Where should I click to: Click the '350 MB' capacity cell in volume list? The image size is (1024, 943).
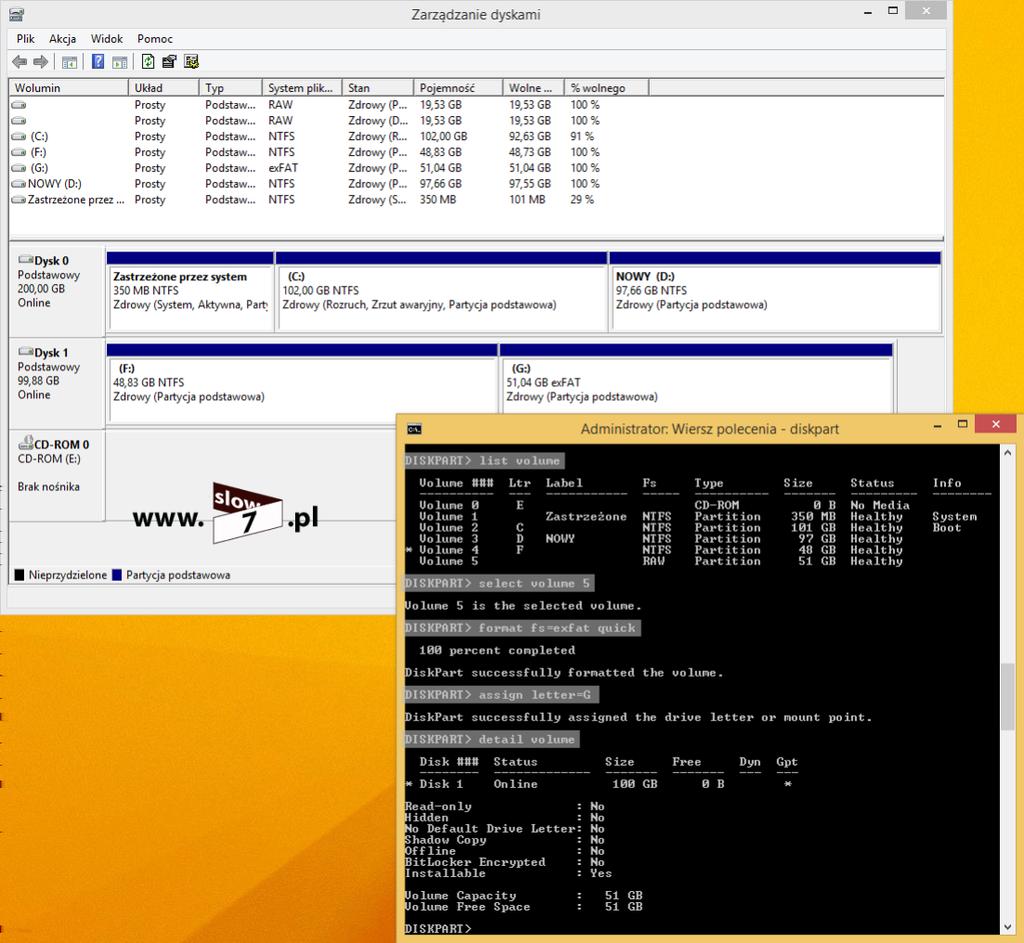pos(438,200)
